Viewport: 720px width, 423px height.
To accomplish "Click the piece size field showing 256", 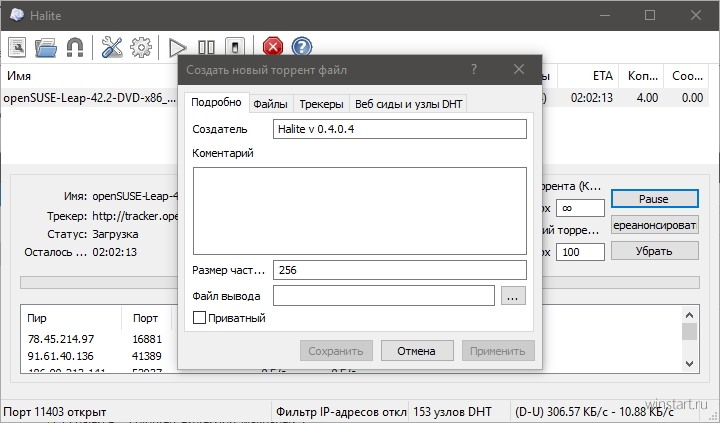I will 399,270.
